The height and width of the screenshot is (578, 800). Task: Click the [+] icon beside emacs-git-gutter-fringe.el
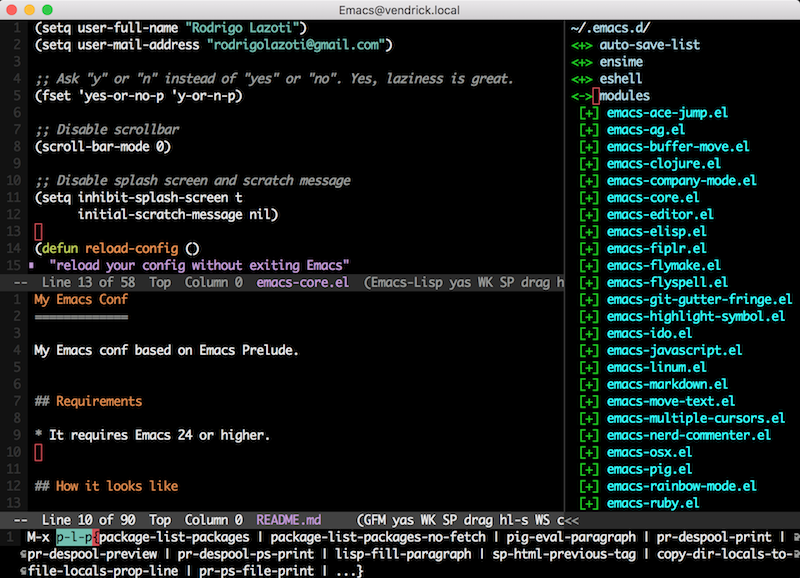pos(589,299)
